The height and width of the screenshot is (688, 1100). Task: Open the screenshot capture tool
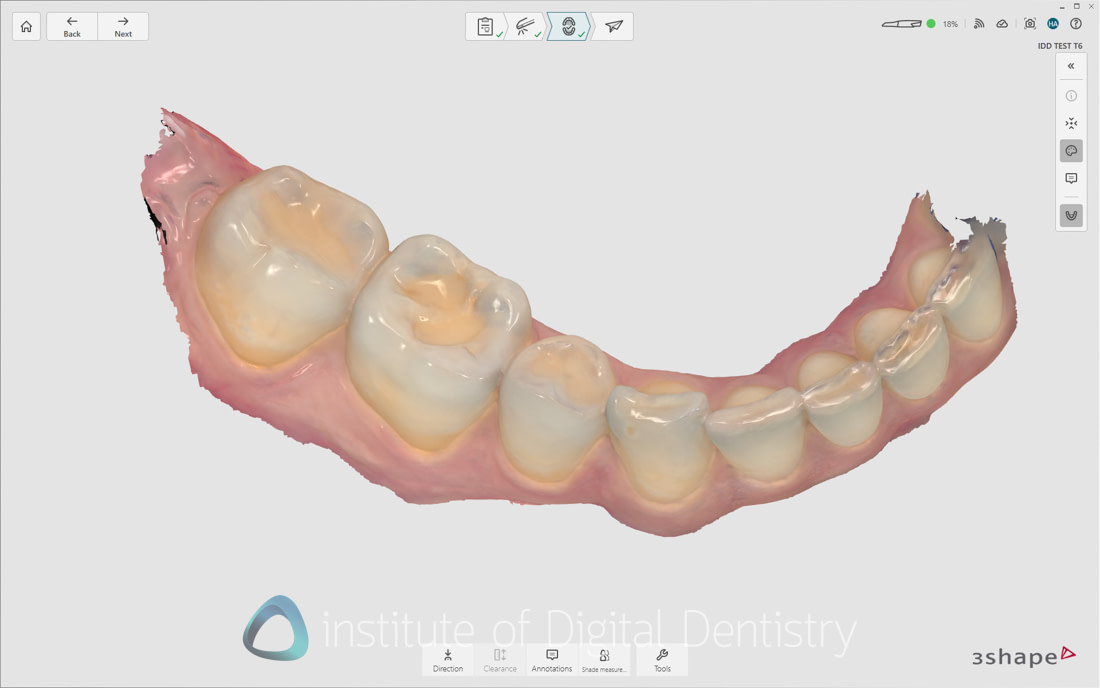click(x=1028, y=23)
